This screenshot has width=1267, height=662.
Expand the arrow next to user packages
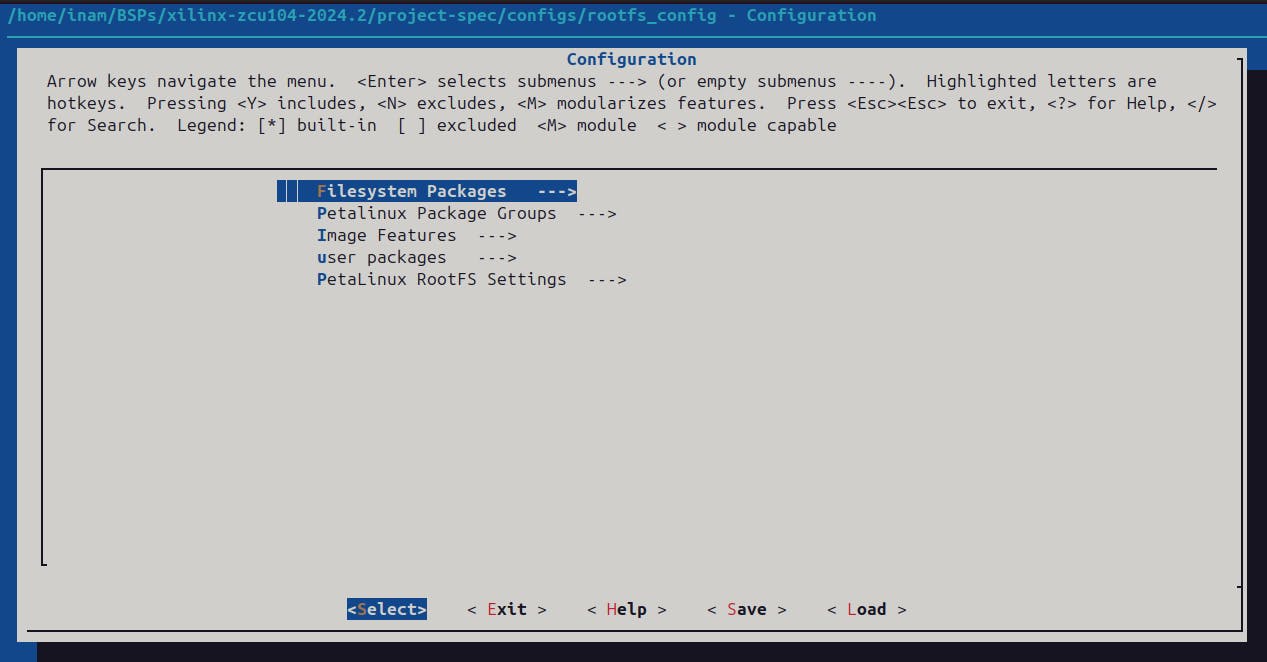pyautogui.click(x=497, y=257)
